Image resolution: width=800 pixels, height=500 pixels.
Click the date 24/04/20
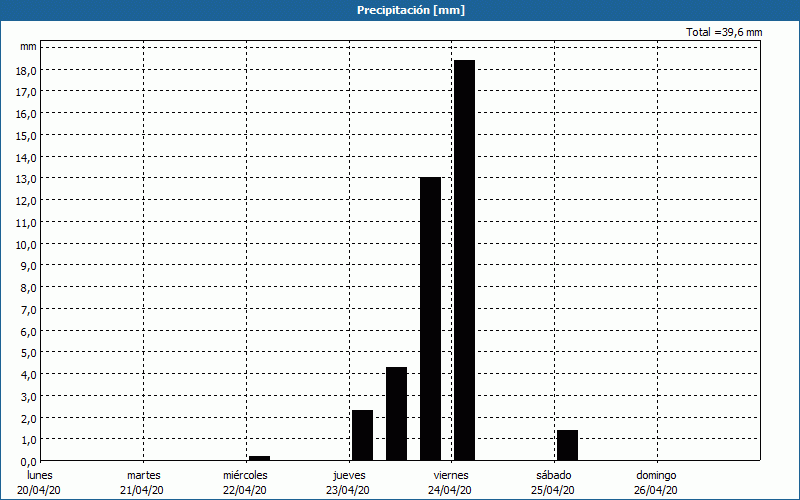[x=450, y=490]
